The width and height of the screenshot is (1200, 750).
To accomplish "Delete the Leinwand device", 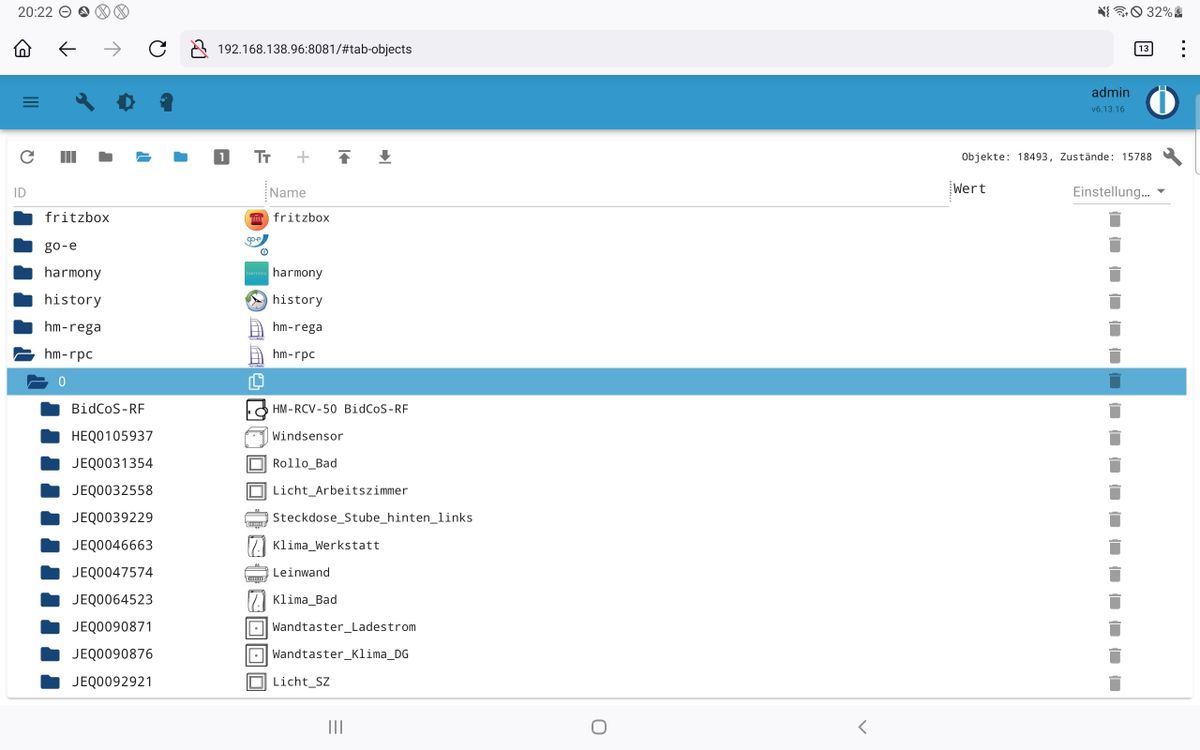I will point(1115,574).
